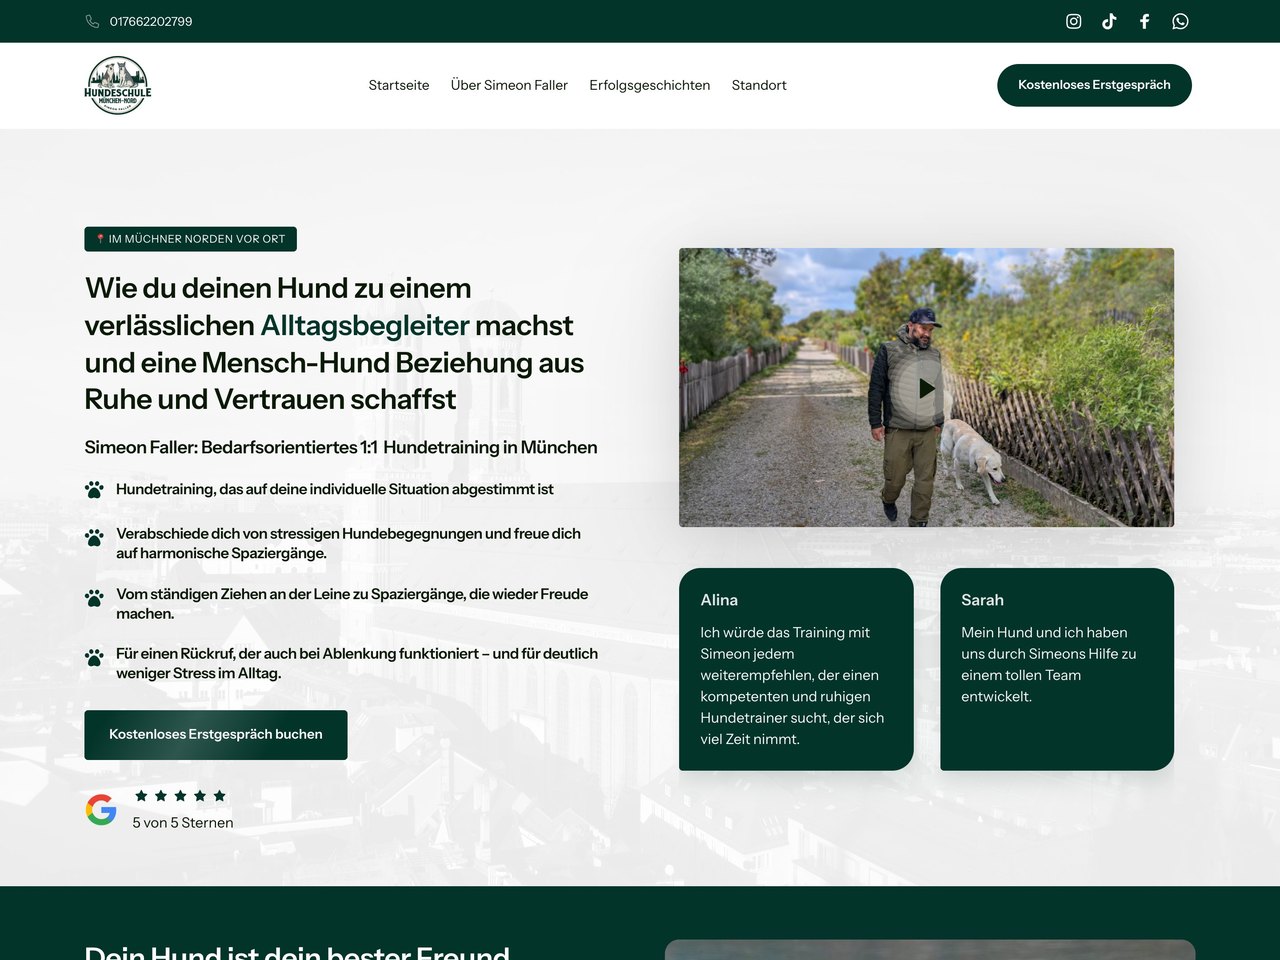This screenshot has width=1280, height=960.
Task: Click the bullet about individuelle Situation
Action: 335,489
